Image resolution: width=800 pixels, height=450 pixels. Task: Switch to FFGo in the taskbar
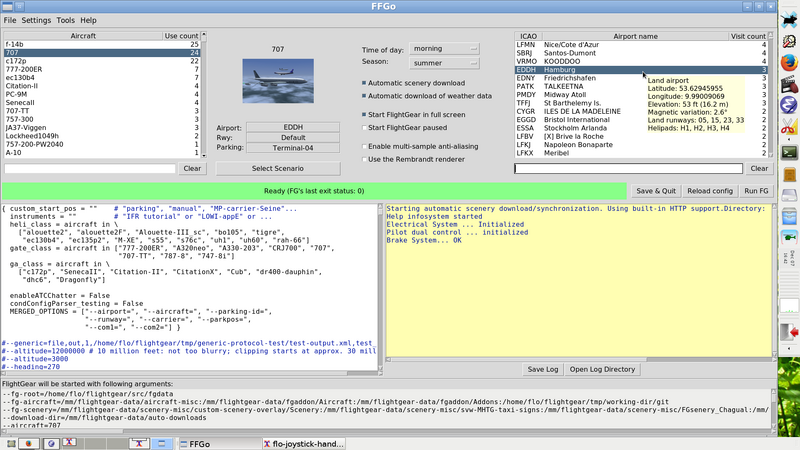pos(219,444)
